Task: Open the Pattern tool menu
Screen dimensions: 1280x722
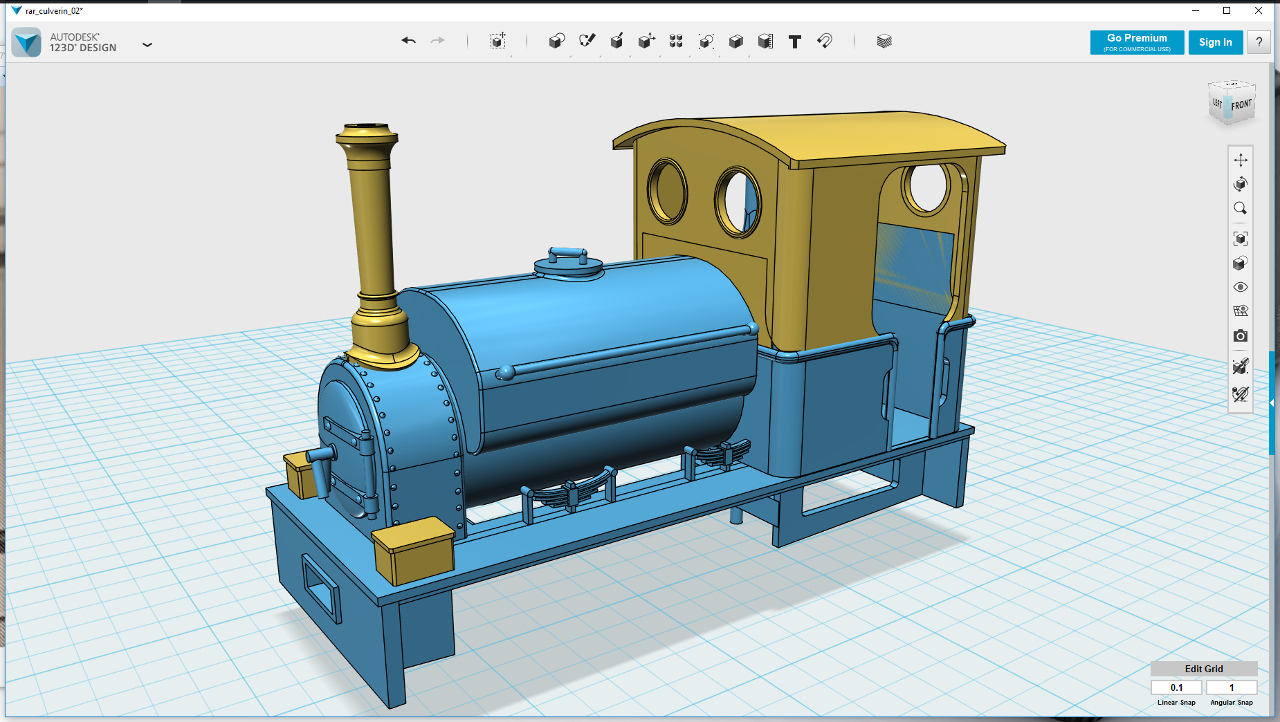Action: (x=676, y=41)
